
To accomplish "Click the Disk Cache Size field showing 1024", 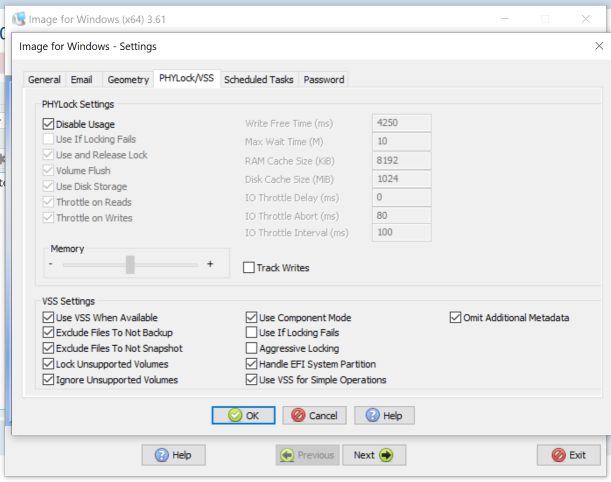I will pyautogui.click(x=402, y=178).
